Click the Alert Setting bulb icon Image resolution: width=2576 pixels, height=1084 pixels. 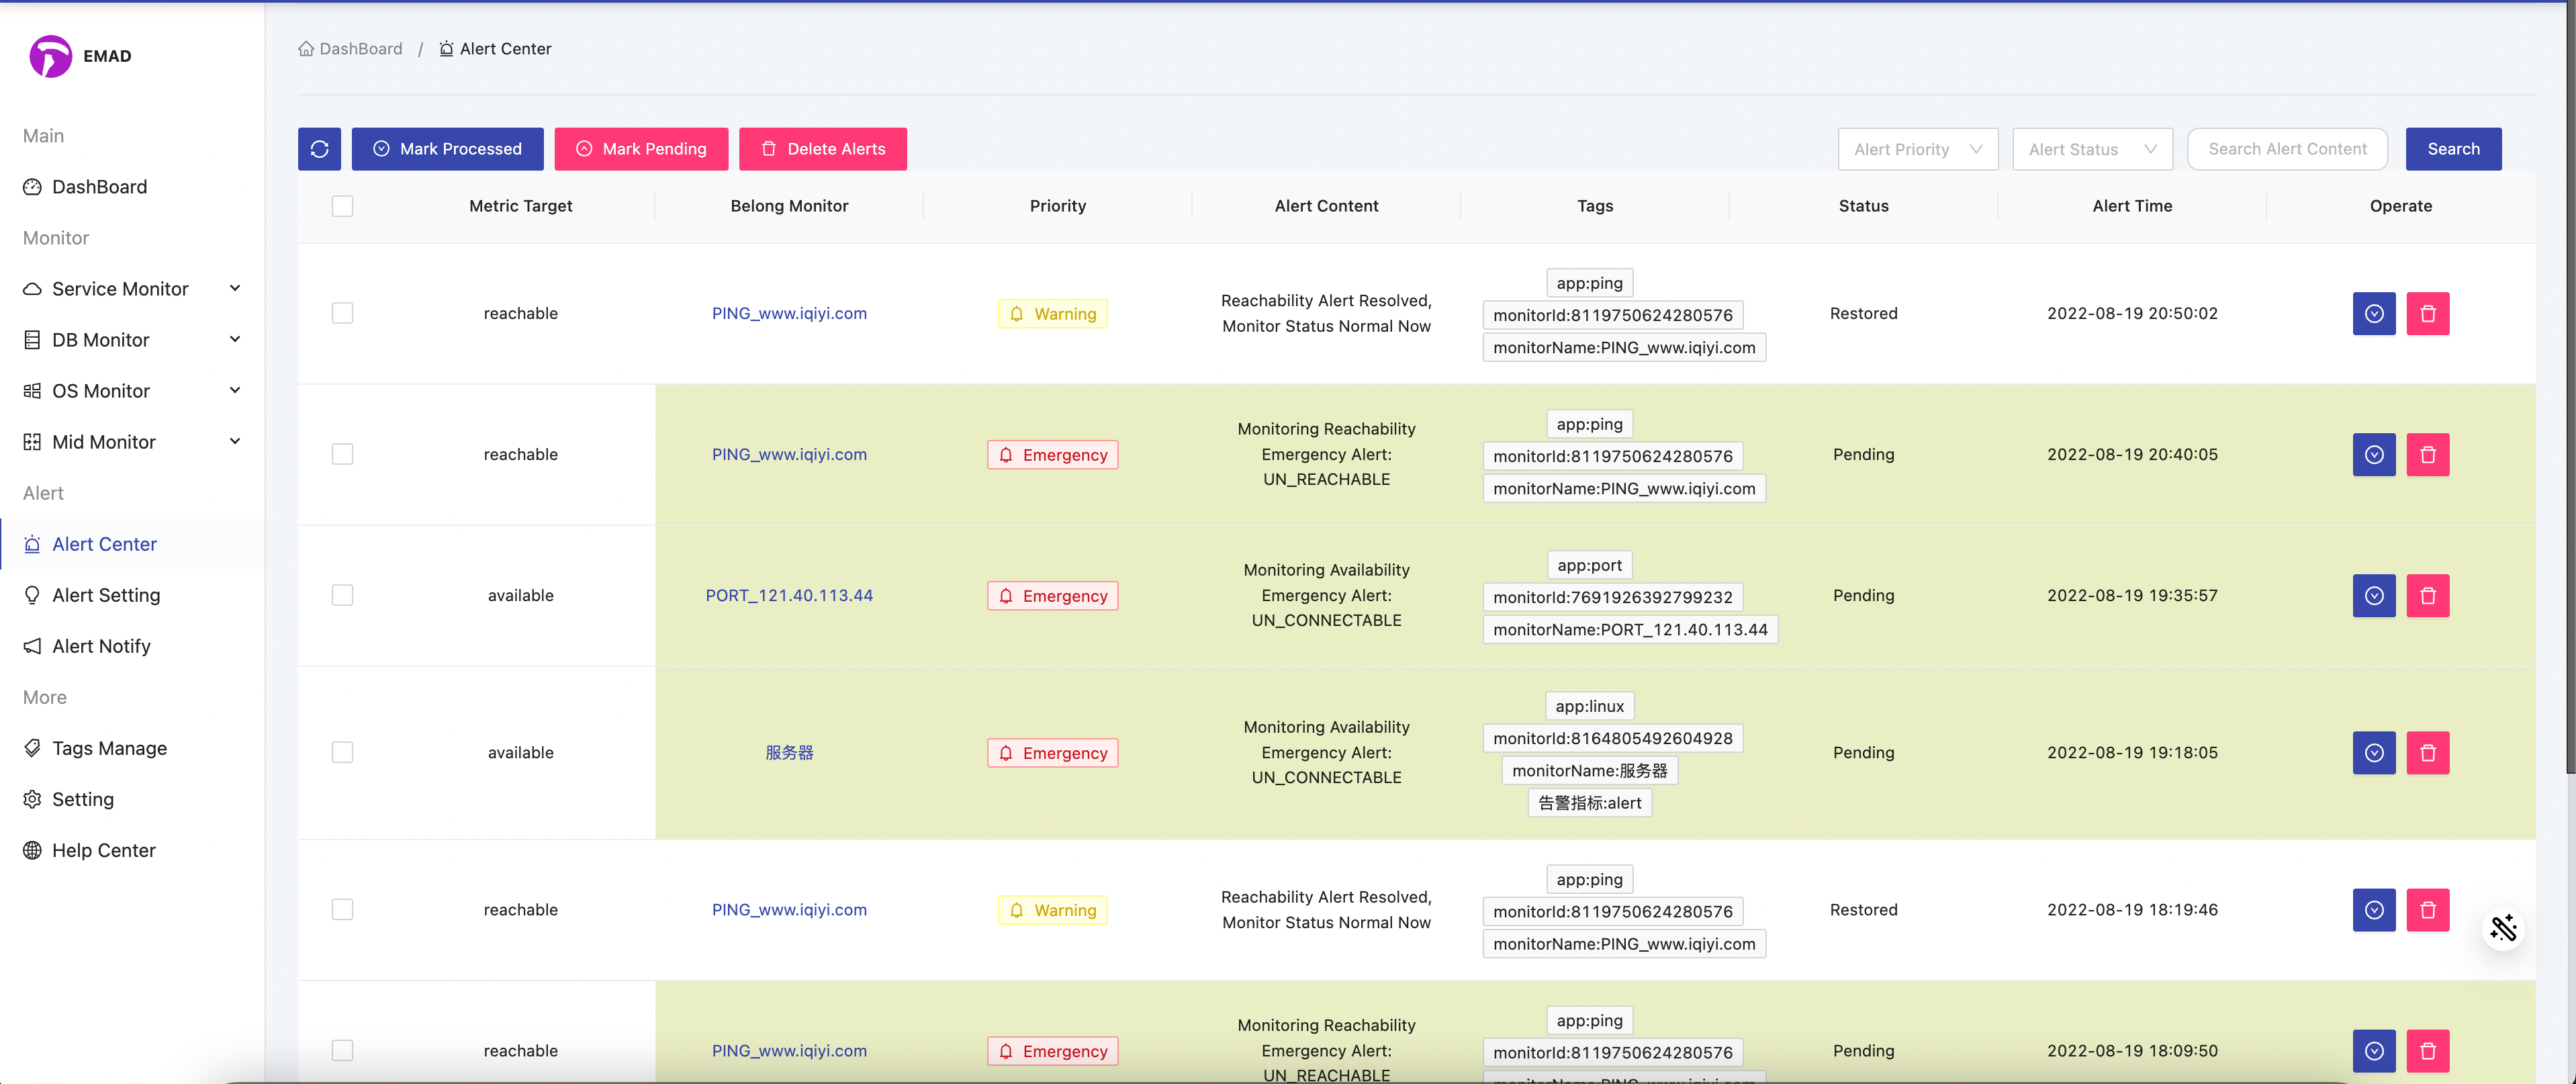pyautogui.click(x=32, y=595)
